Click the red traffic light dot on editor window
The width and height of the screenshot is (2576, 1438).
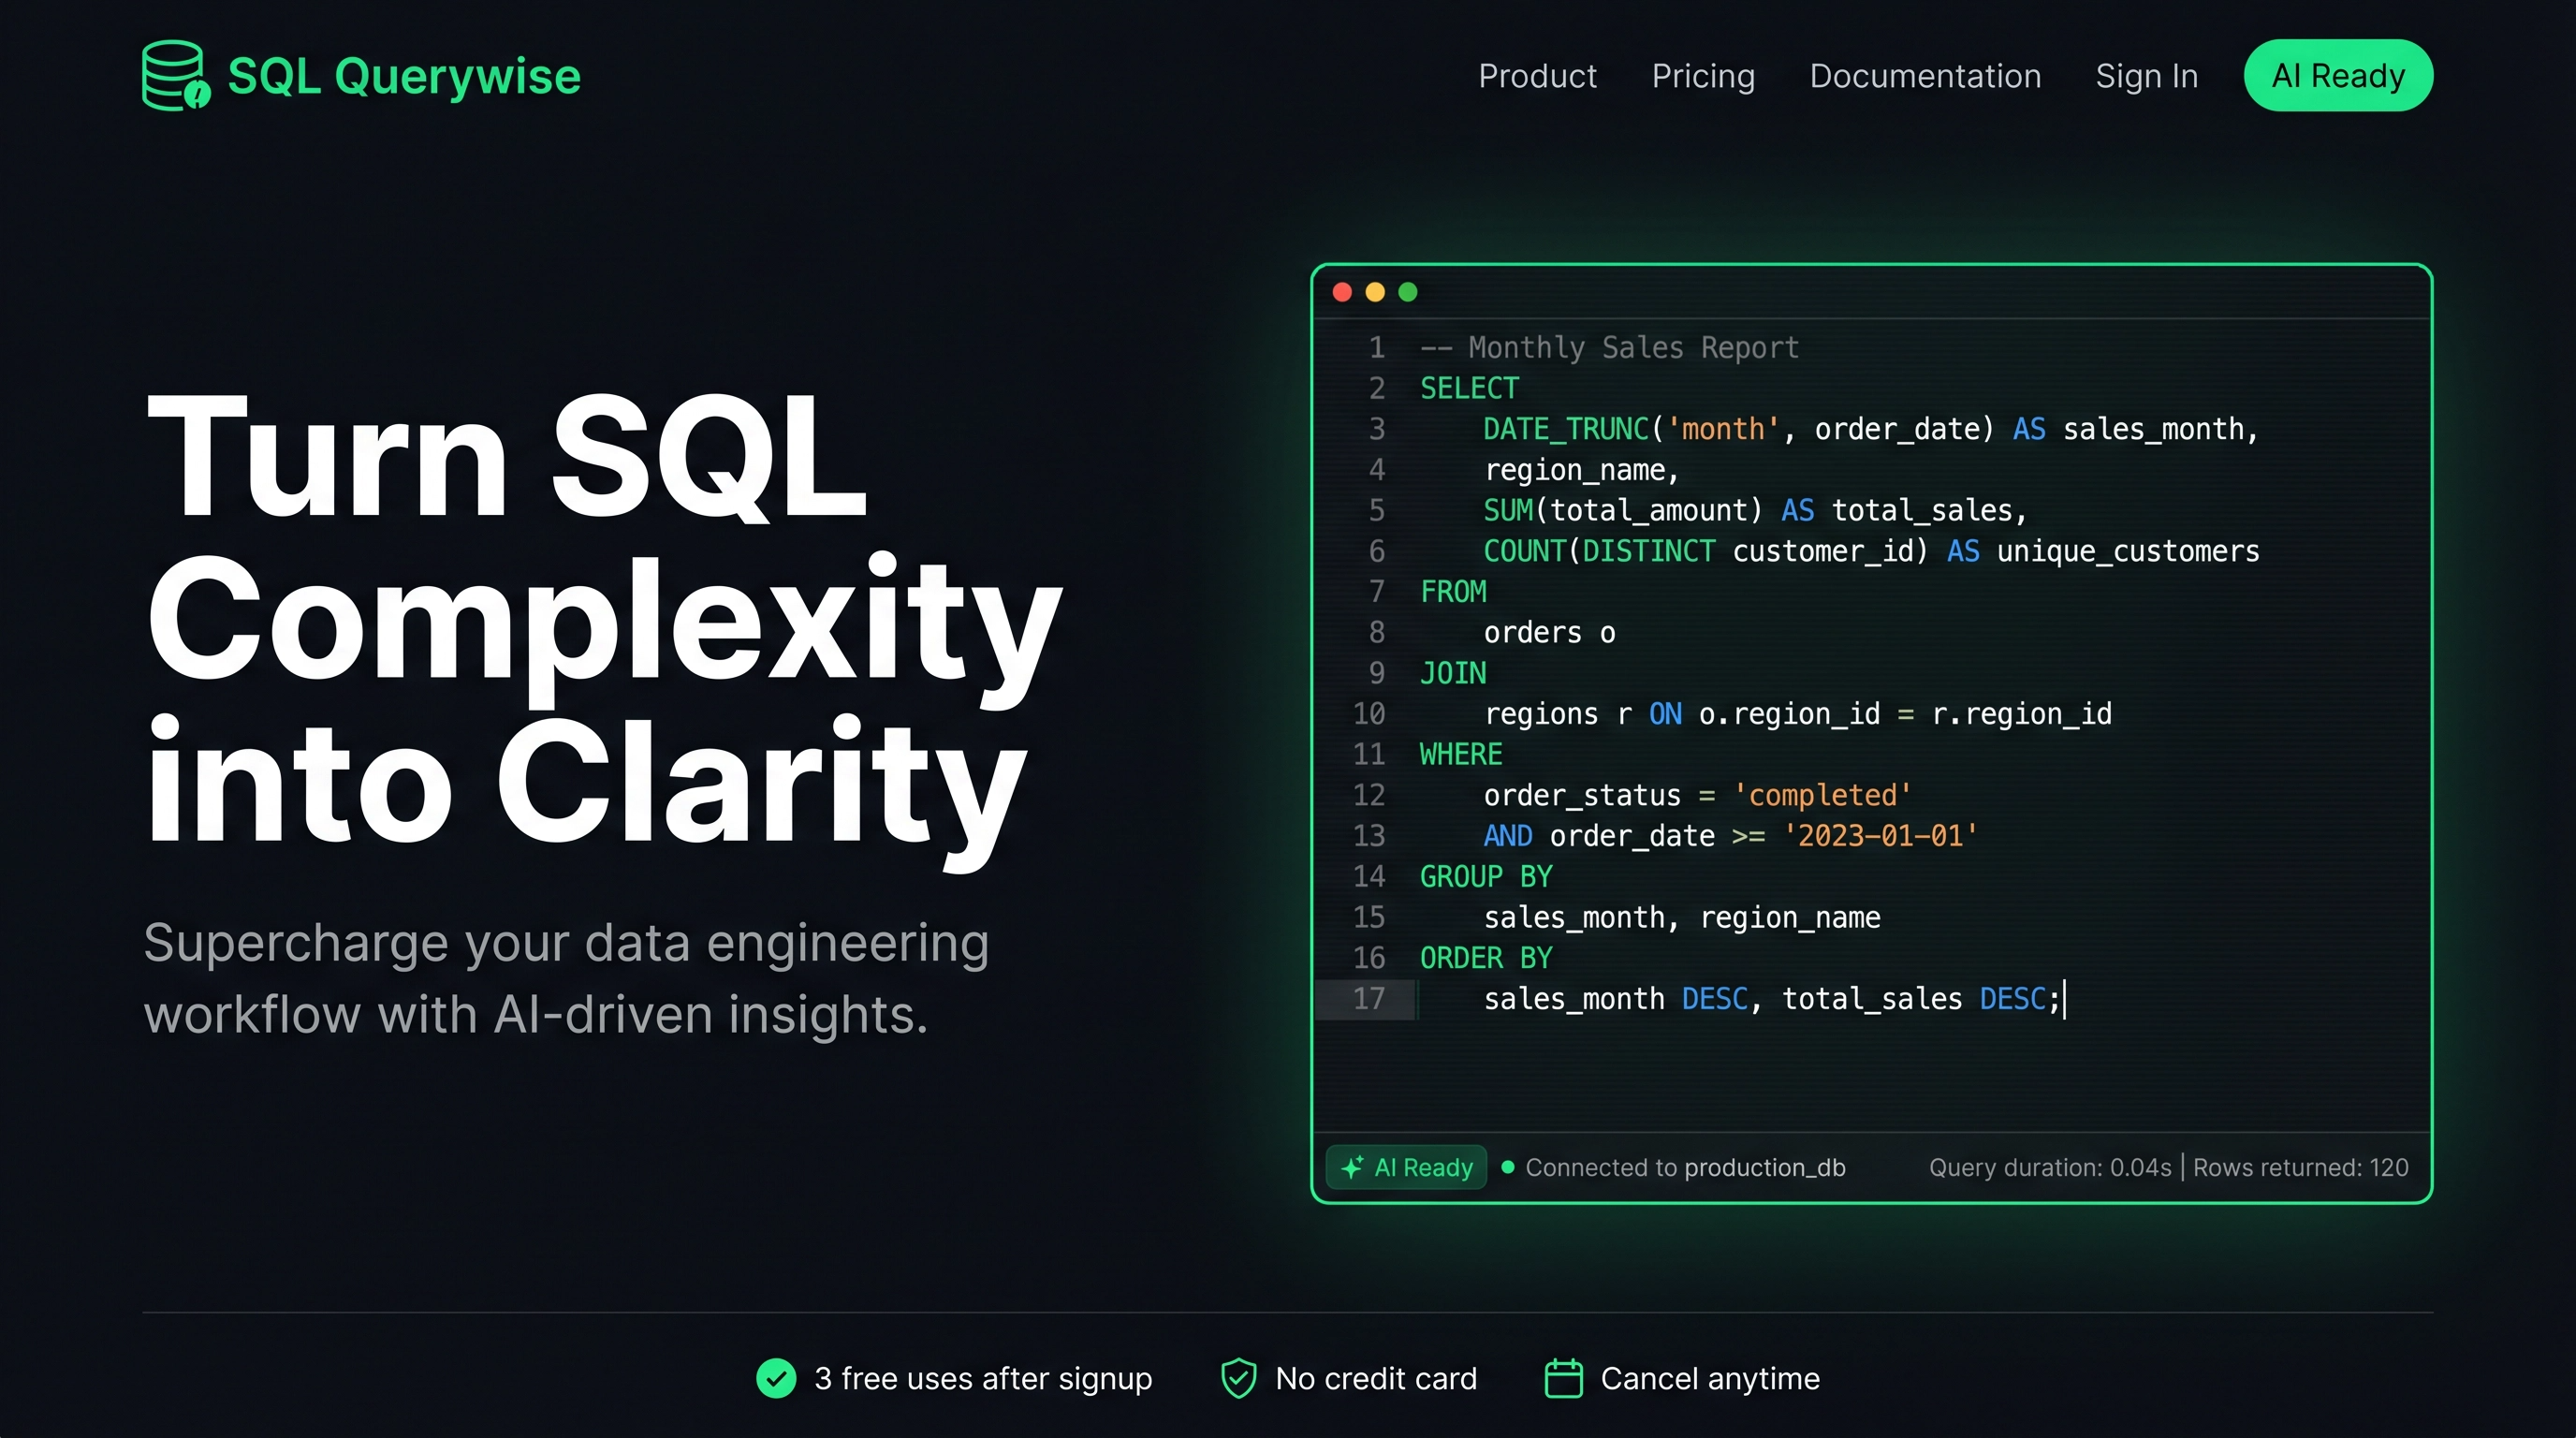coord(1341,292)
